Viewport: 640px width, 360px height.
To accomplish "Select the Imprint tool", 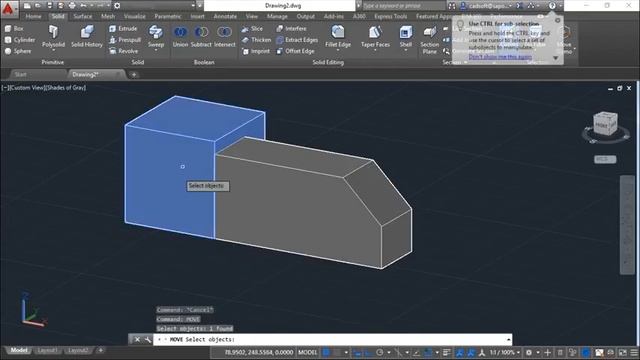I will tap(256, 51).
